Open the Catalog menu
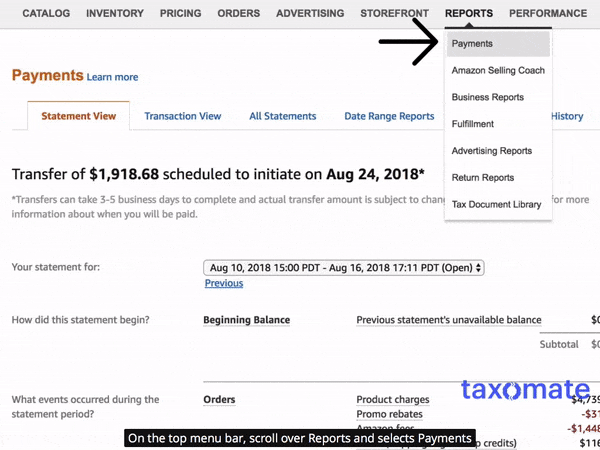 click(46, 13)
